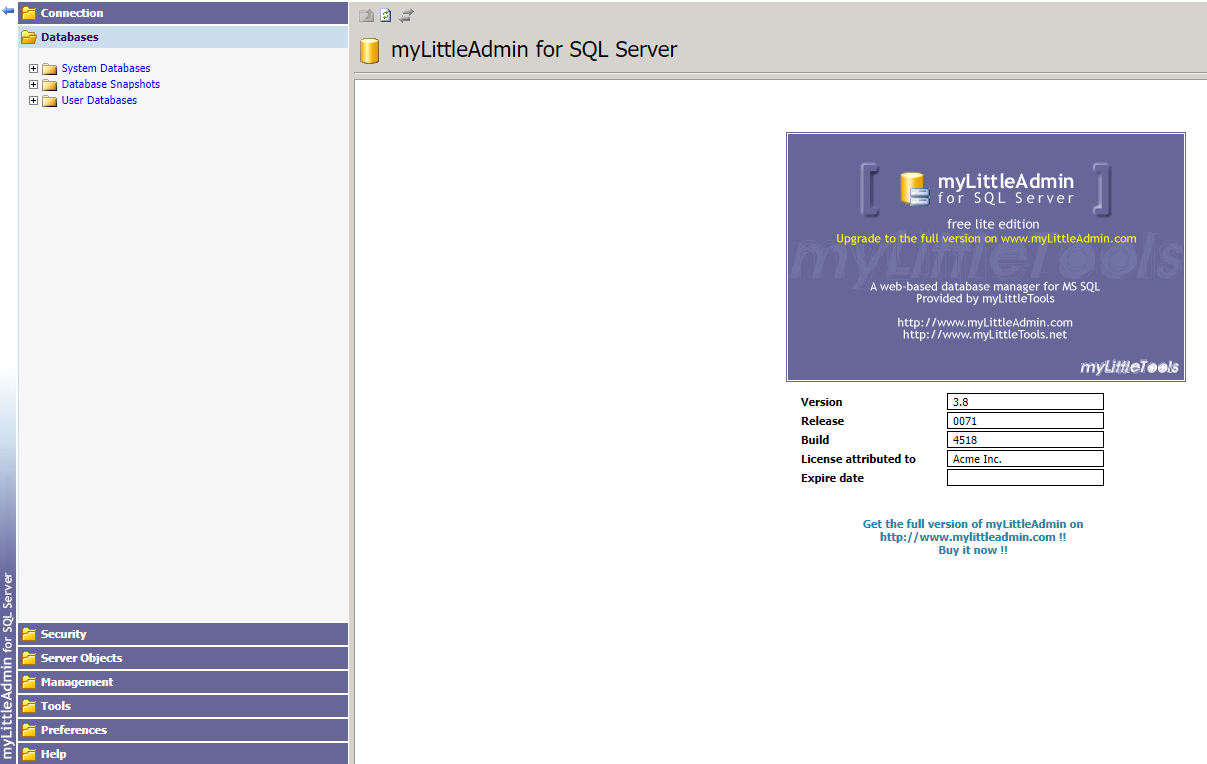Click the License field showing Acme Inc.
This screenshot has height=764, width=1207.
[1025, 459]
